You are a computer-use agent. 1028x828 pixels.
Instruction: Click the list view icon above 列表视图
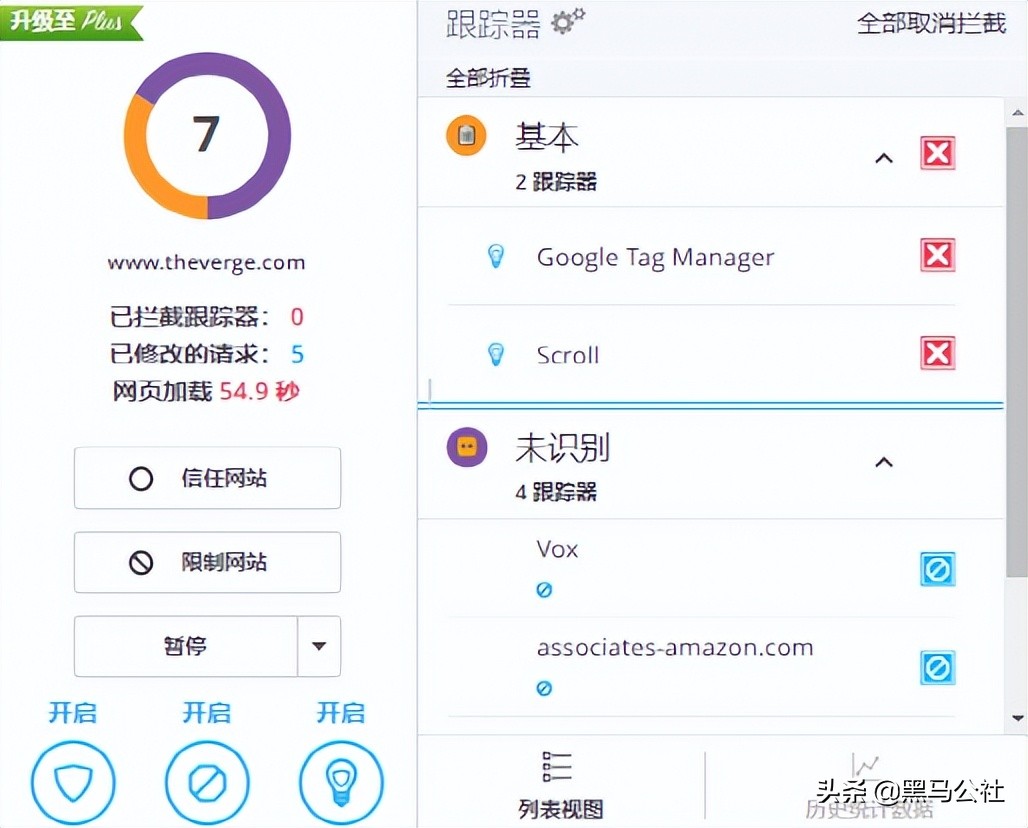tap(556, 766)
